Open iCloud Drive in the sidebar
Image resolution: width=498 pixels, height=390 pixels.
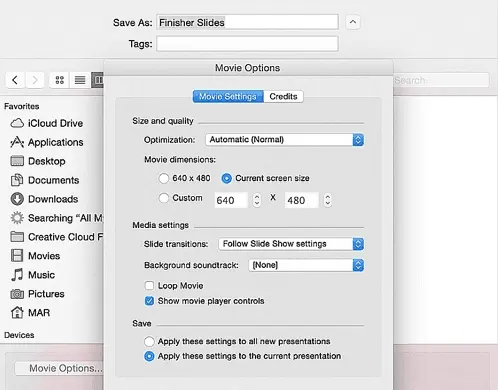tap(47, 123)
